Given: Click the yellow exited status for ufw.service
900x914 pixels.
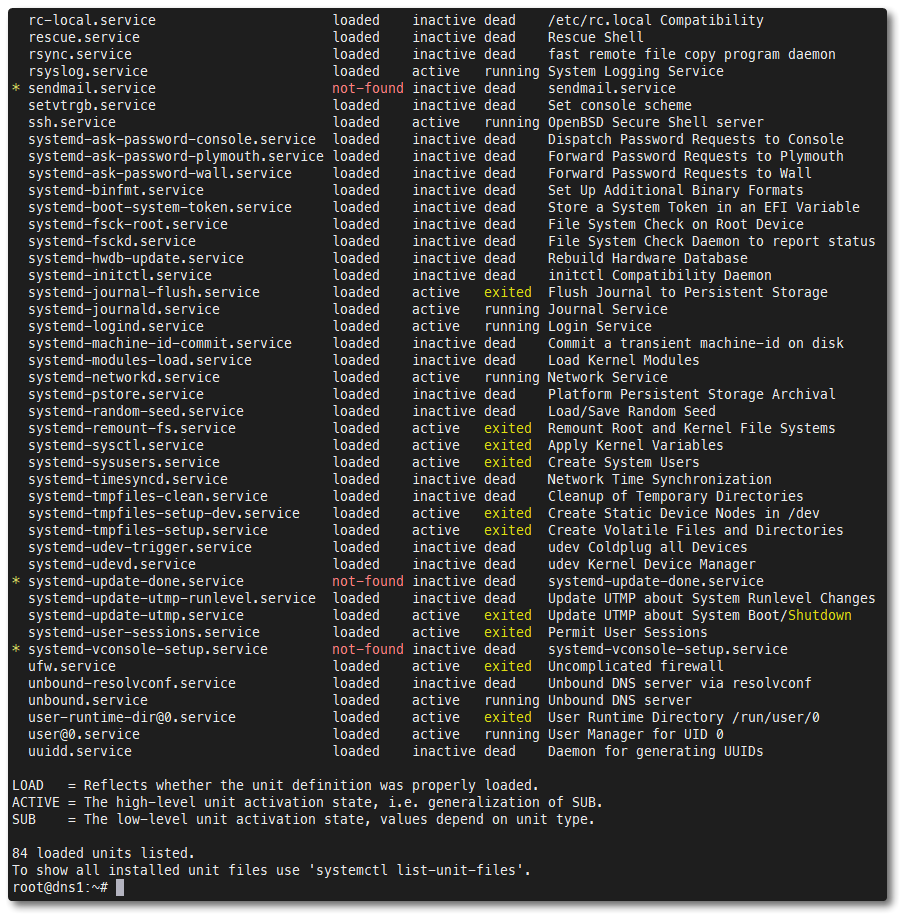Looking at the screenshot, I should (x=507, y=666).
